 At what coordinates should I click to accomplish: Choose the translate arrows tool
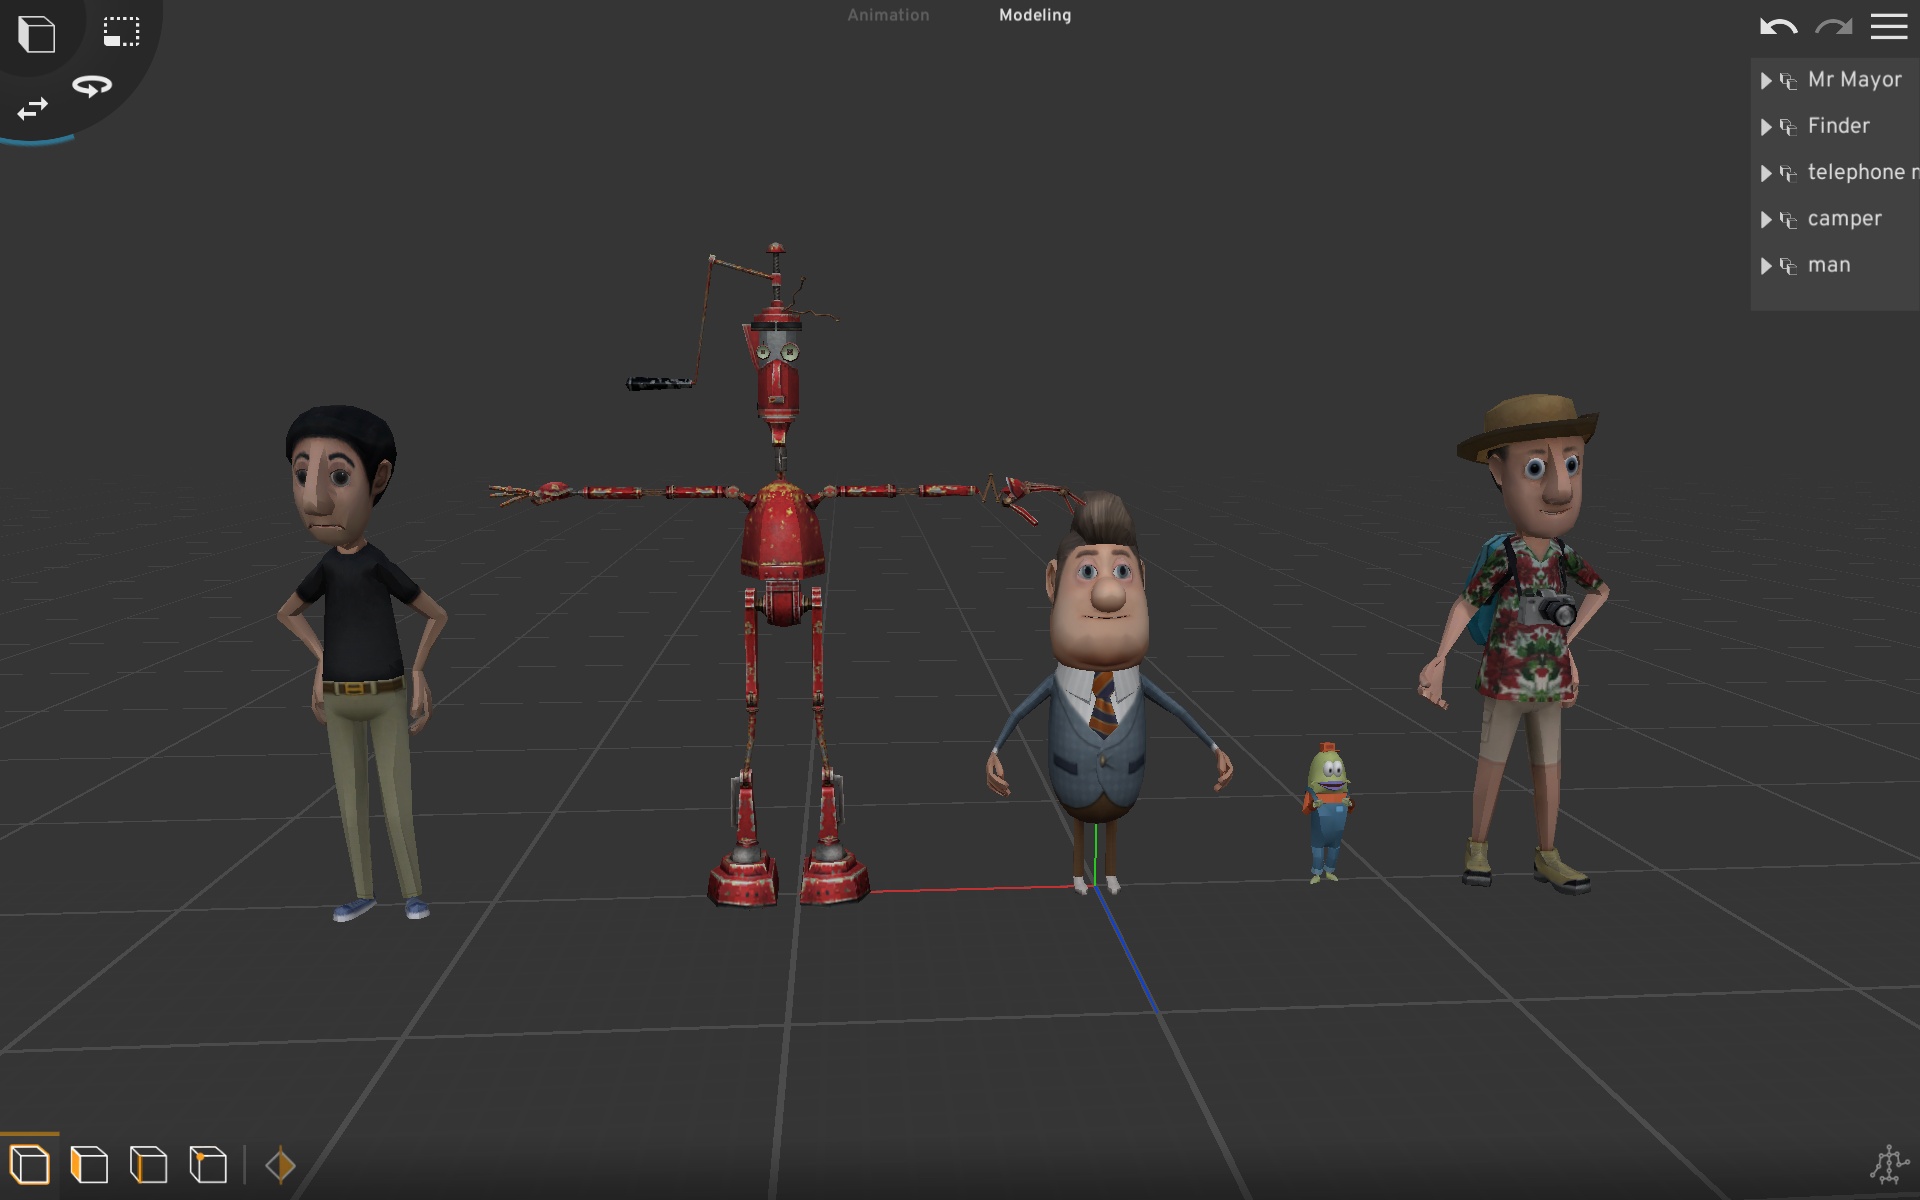pyautogui.click(x=32, y=107)
